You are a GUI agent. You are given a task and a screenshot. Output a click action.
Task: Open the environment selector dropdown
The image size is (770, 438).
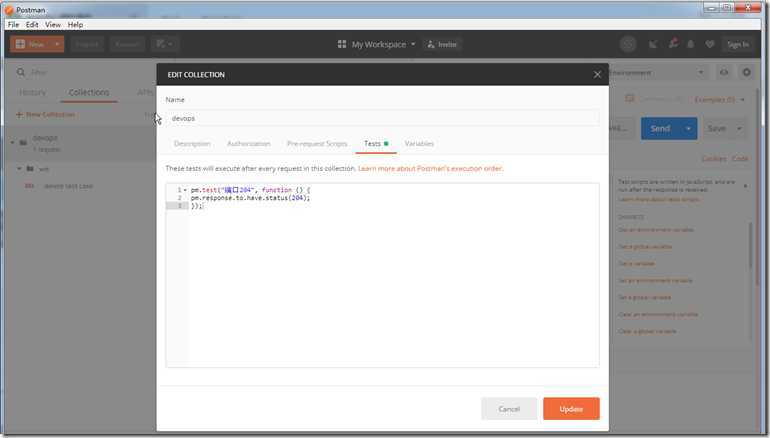(658, 73)
